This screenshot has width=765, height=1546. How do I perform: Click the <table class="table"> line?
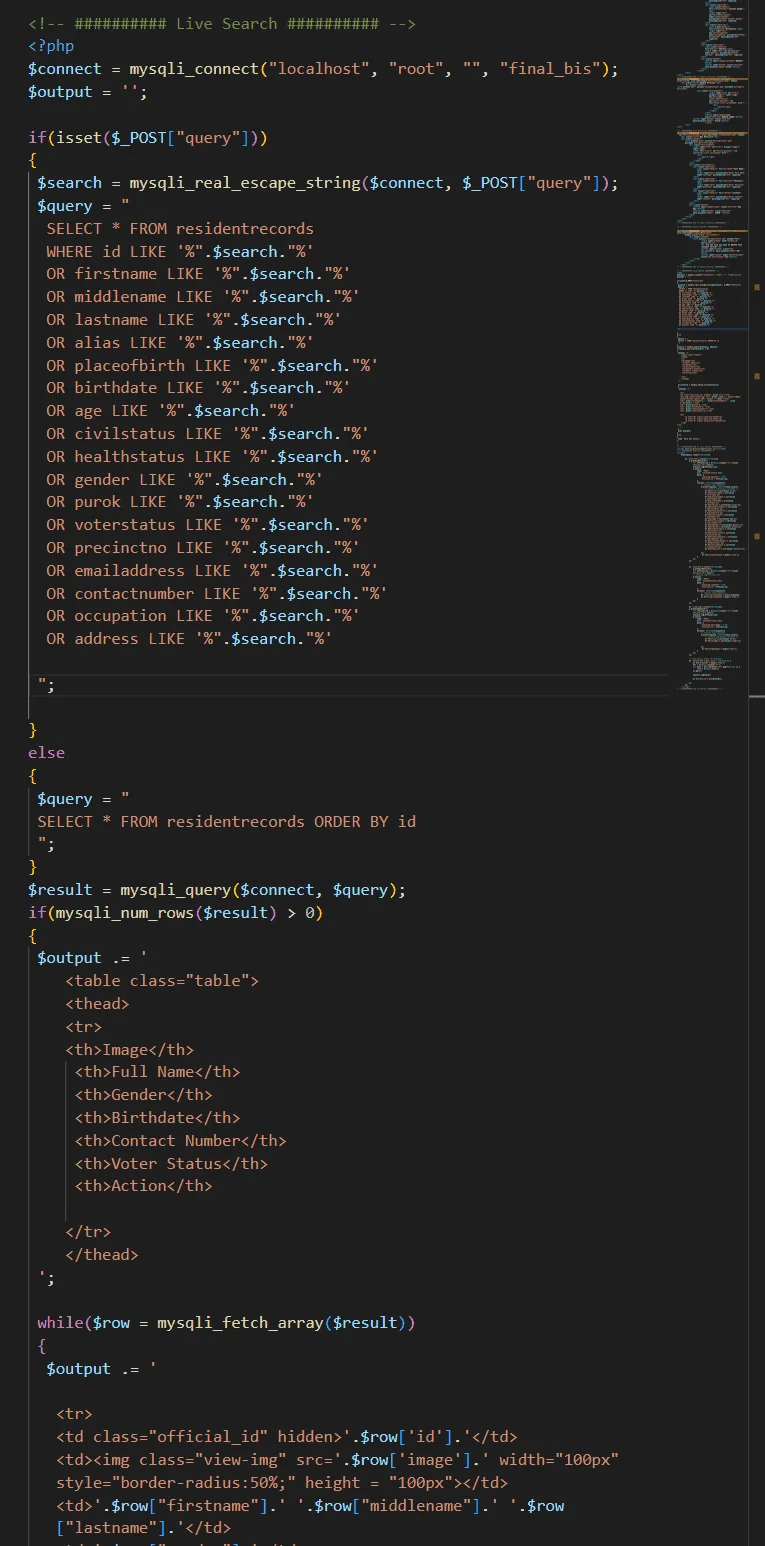click(x=162, y=981)
